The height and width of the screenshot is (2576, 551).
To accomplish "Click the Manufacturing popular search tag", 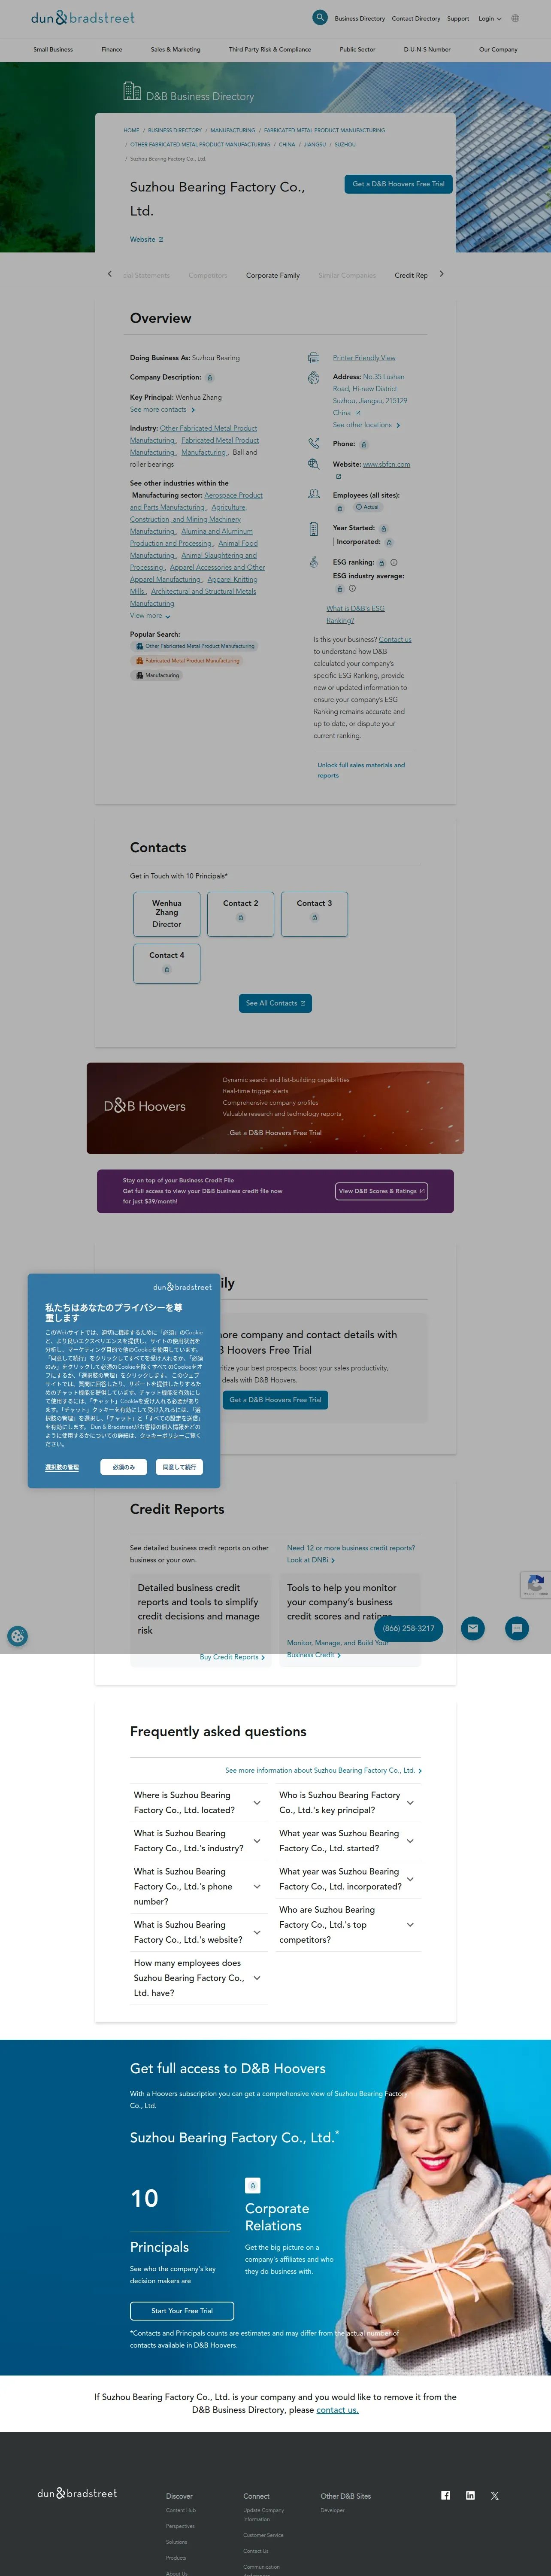I will pyautogui.click(x=157, y=675).
